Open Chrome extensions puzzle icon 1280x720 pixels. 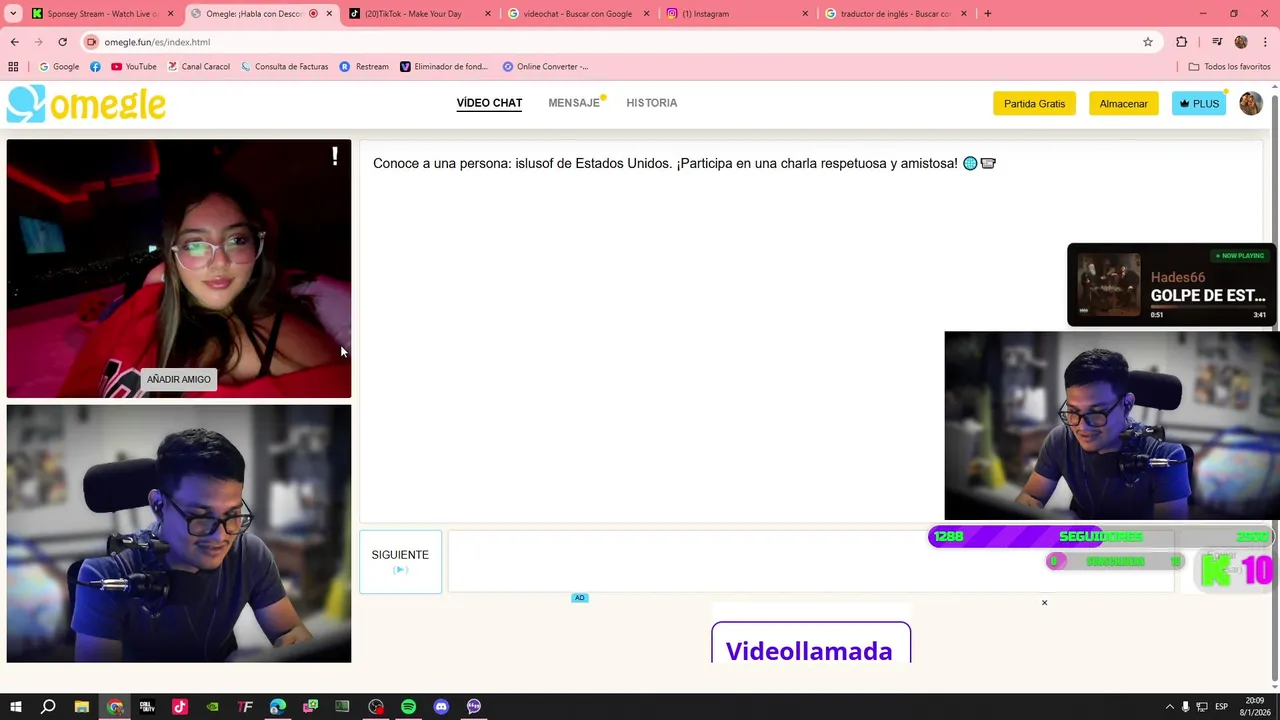[1182, 42]
